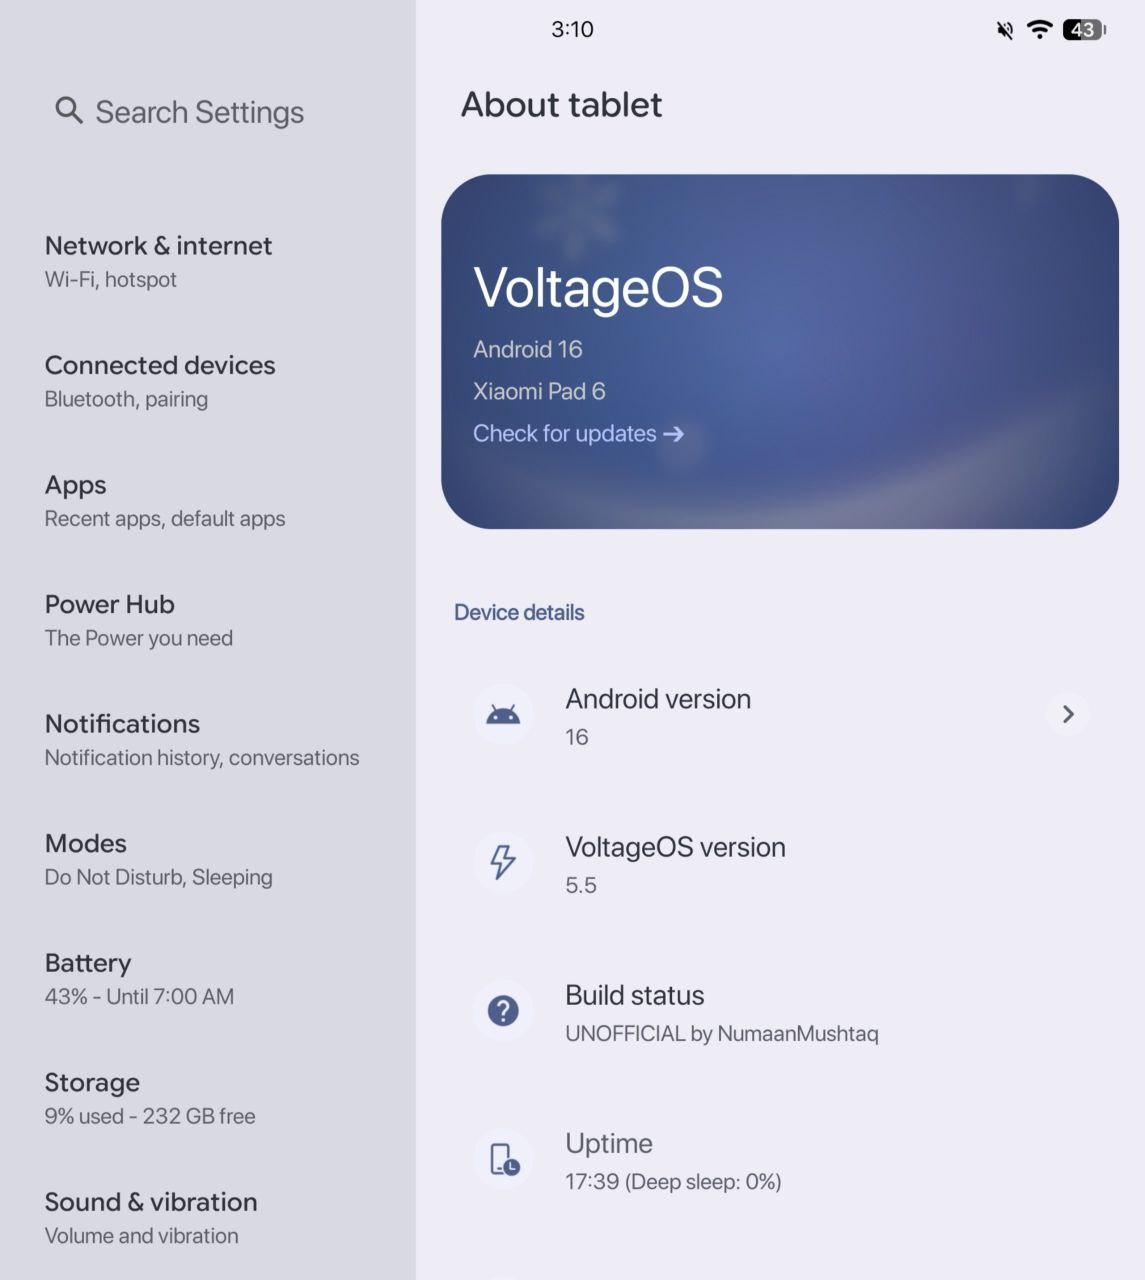Expand Android version with chevron arrow

tap(1067, 714)
